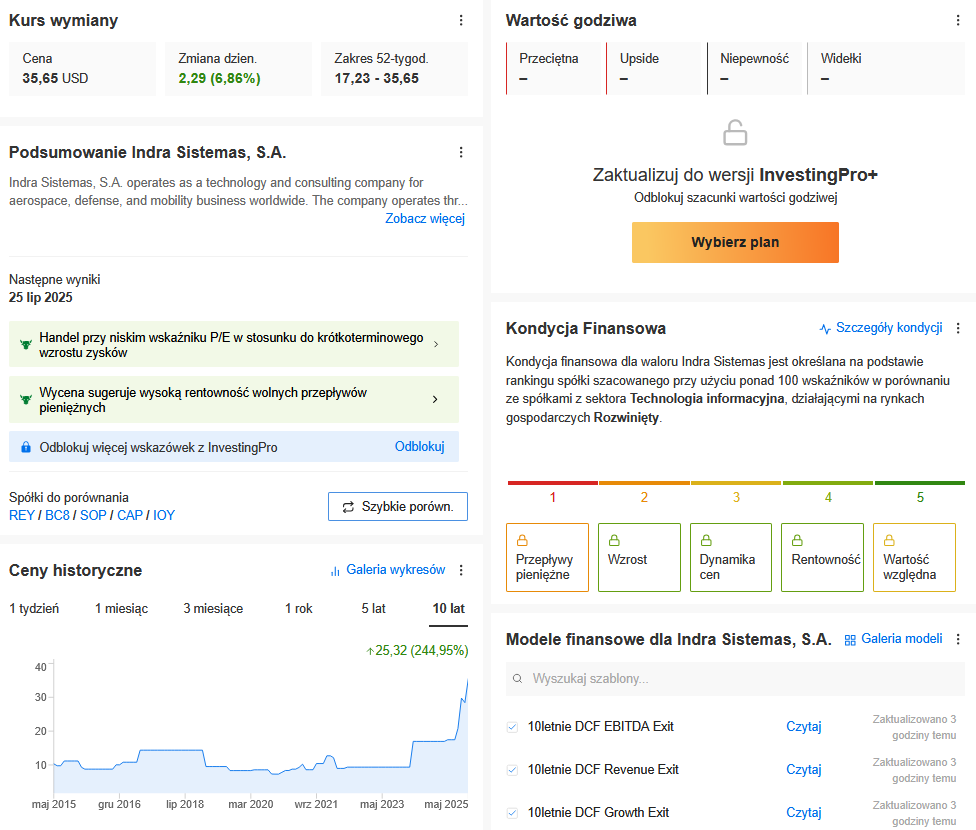Click the lock icon on Wartość względna card

coord(889,540)
